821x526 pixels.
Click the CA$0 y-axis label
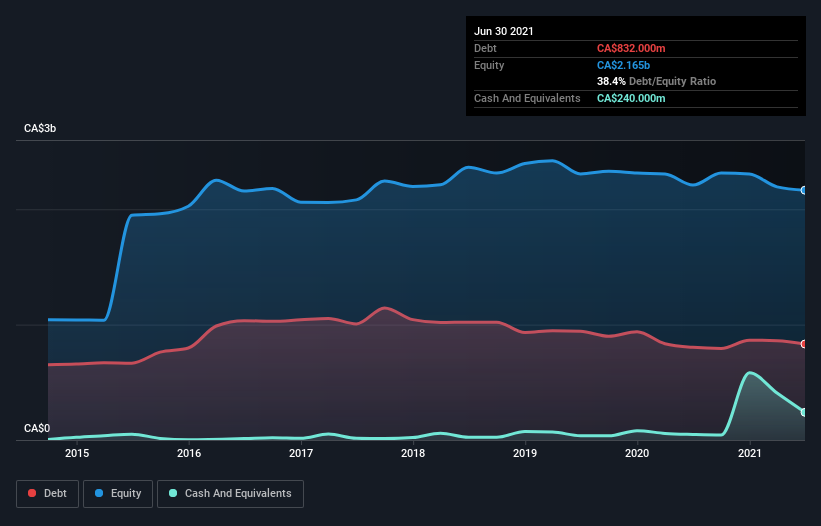pyautogui.click(x=37, y=428)
